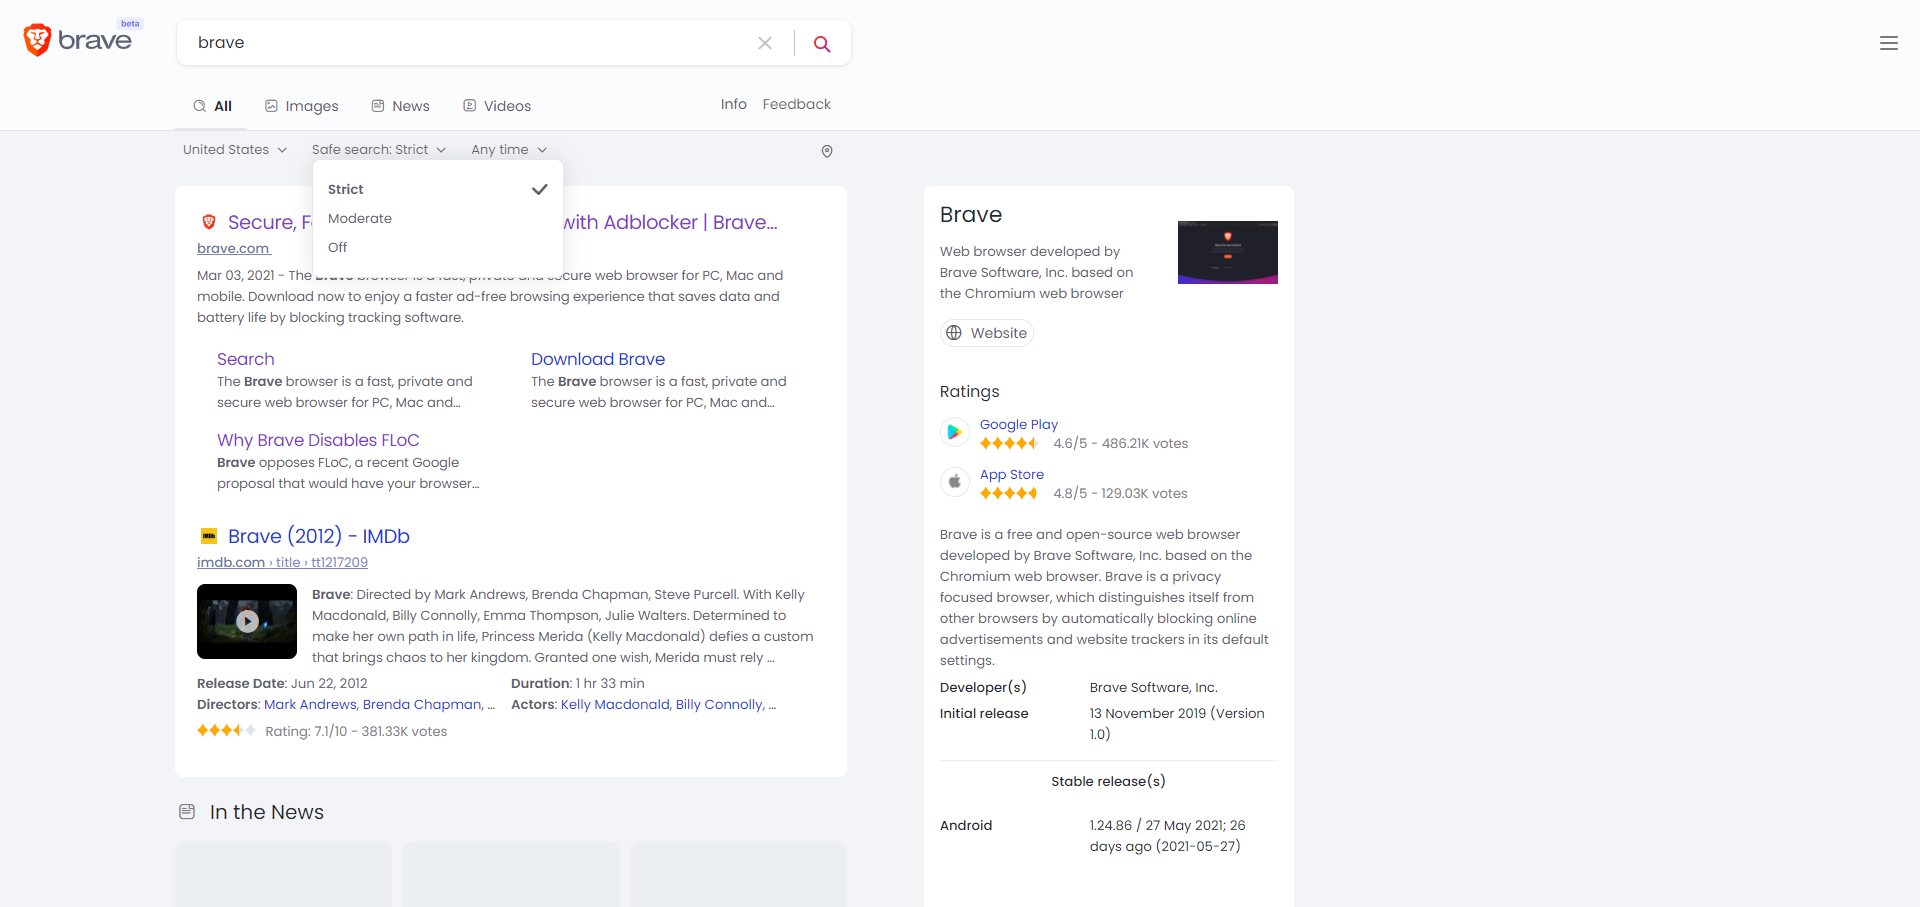The width and height of the screenshot is (1920, 907).
Task: Expand the Any time filter dropdown
Action: [x=509, y=150]
